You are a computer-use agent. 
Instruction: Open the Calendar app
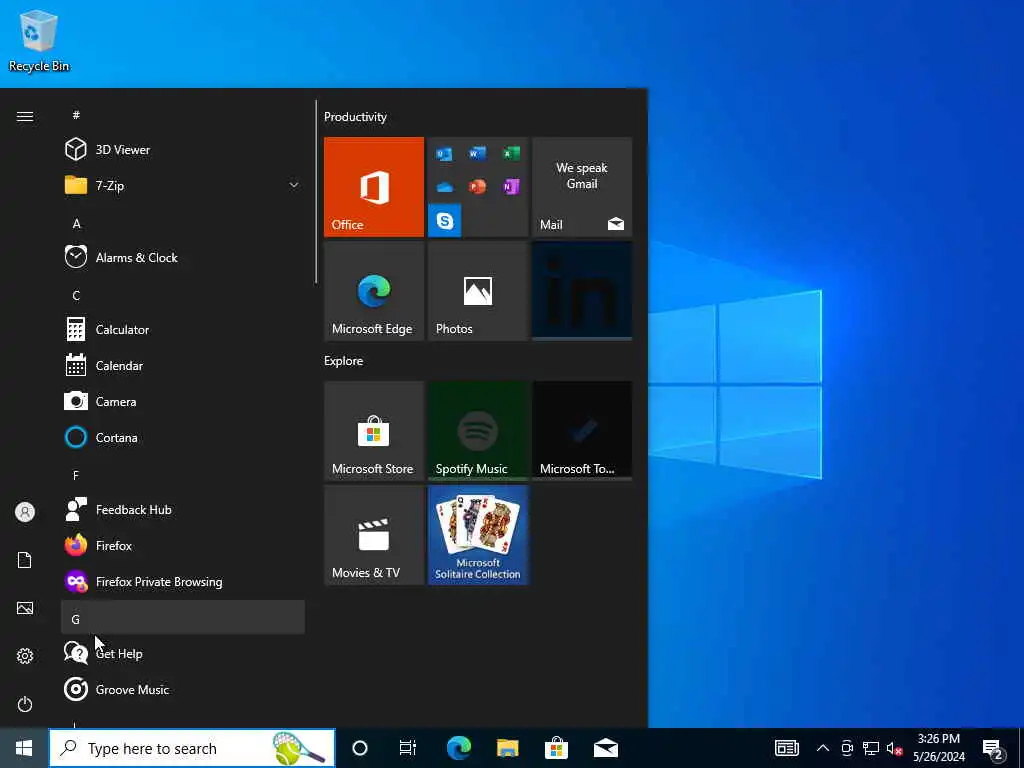tap(183, 365)
